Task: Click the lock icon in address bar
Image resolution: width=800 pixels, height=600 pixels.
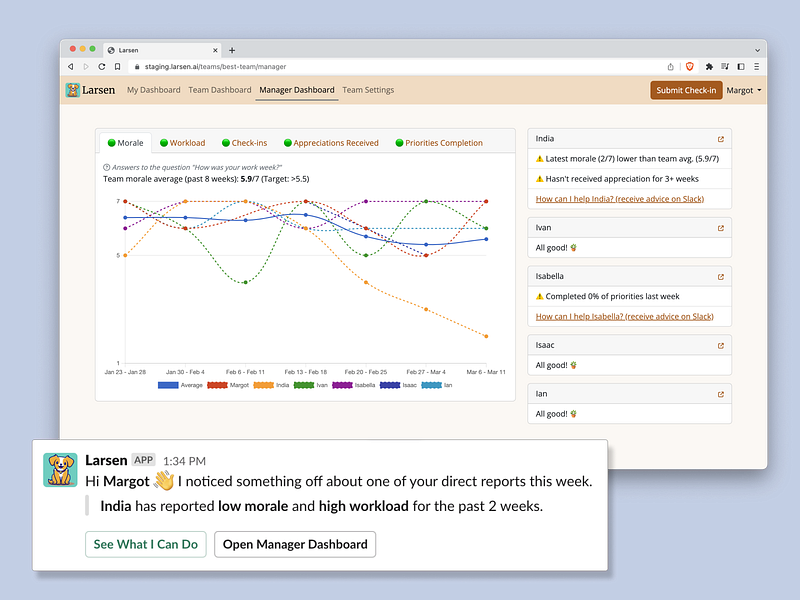Action: pyautogui.click(x=137, y=66)
